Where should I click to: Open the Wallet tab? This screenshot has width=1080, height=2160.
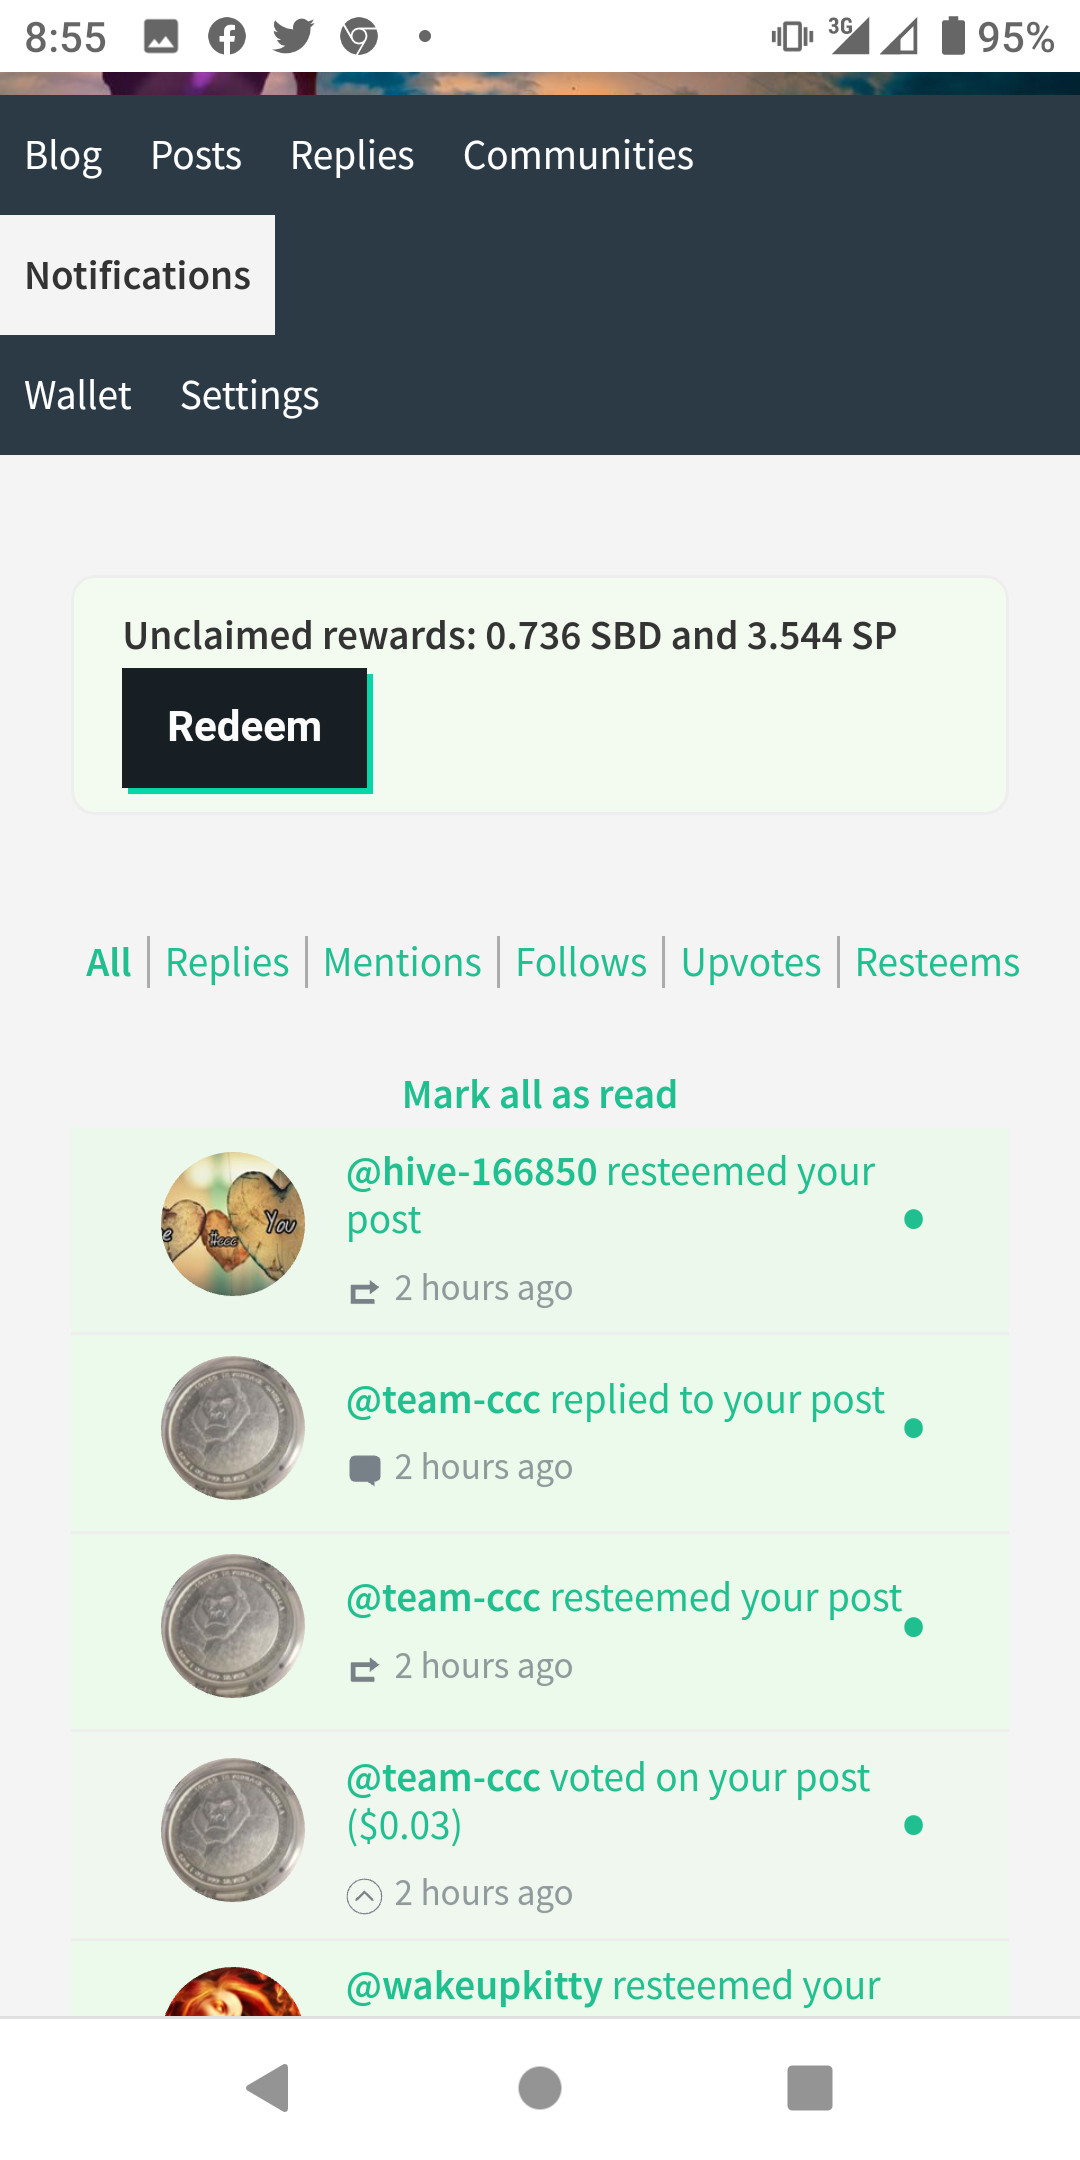(x=78, y=395)
